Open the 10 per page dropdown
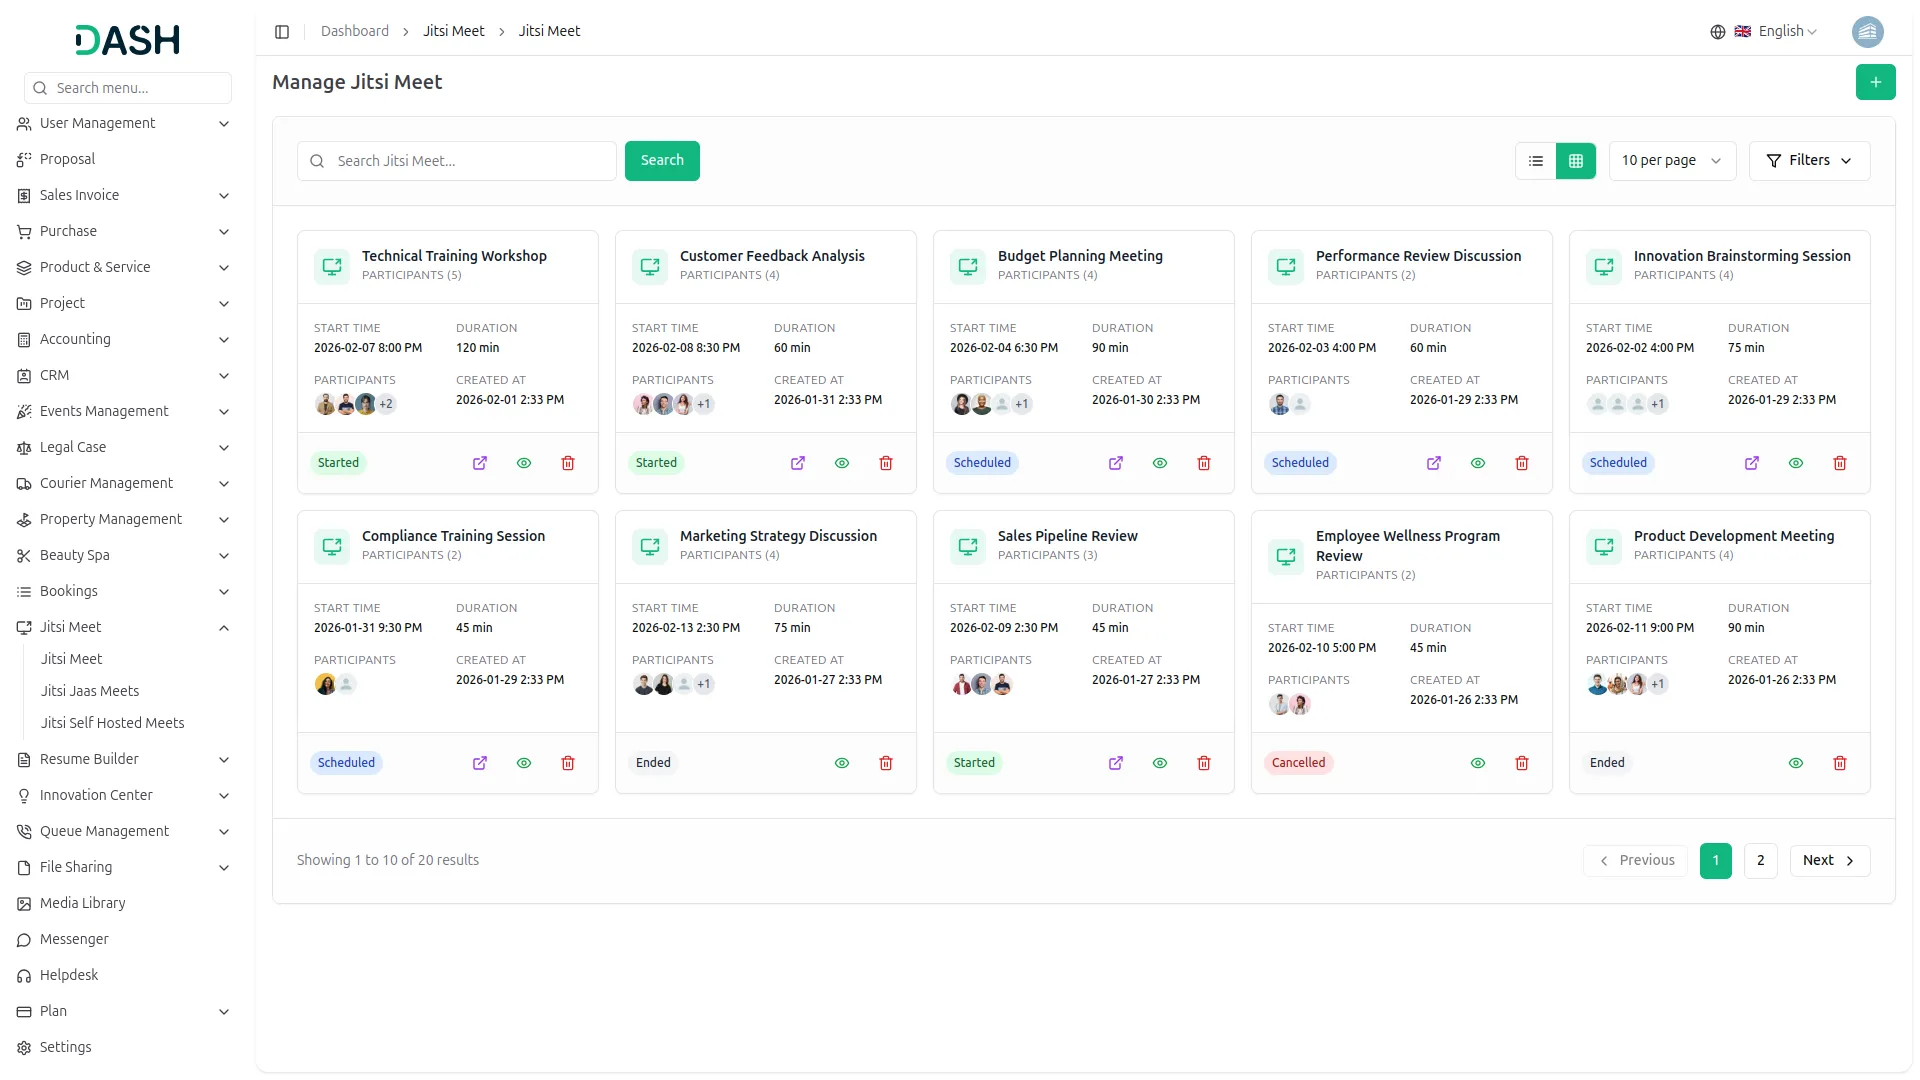This screenshot has height=1080, width=1920. [1671, 161]
